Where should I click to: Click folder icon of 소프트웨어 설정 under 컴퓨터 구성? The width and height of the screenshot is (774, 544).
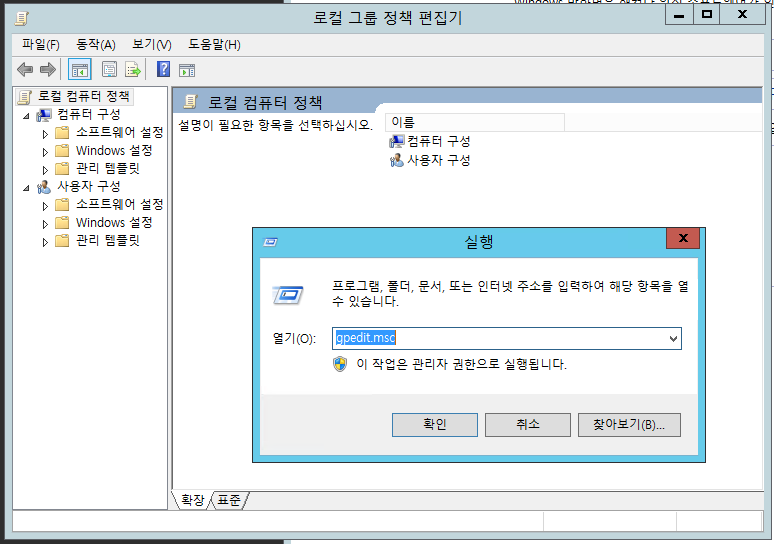click(x=62, y=132)
